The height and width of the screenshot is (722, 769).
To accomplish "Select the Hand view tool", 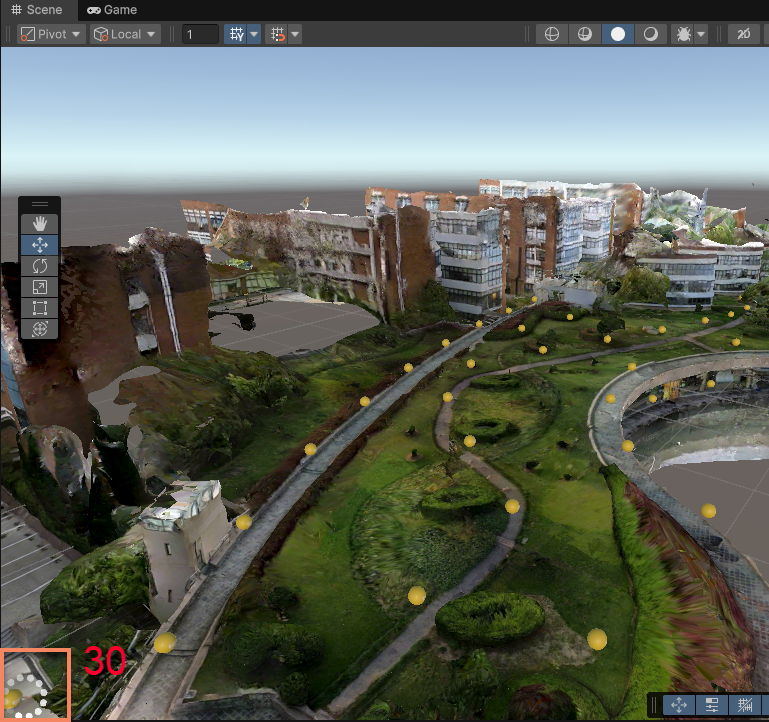I will click(40, 224).
